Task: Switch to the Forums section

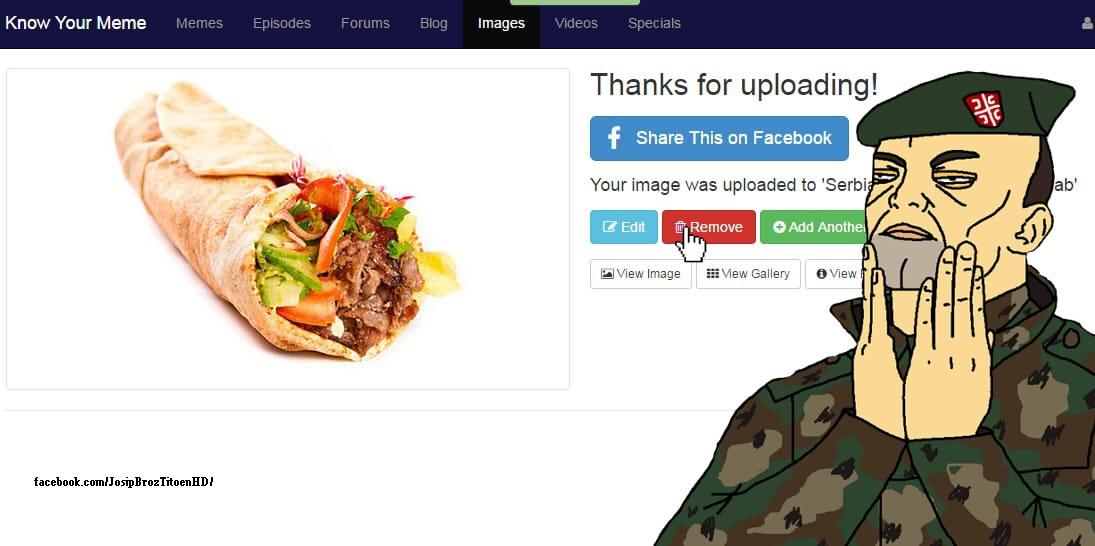Action: [x=365, y=23]
